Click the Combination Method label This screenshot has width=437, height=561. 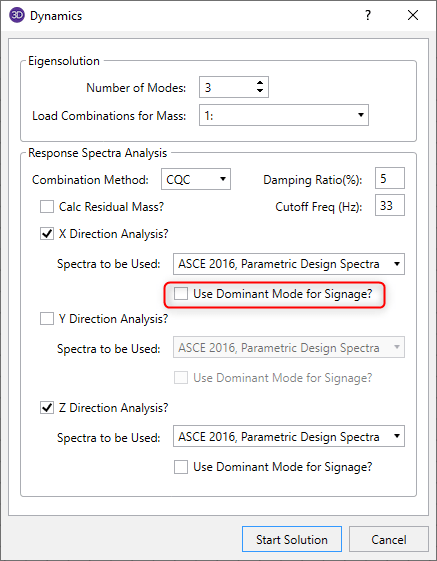coord(90,180)
